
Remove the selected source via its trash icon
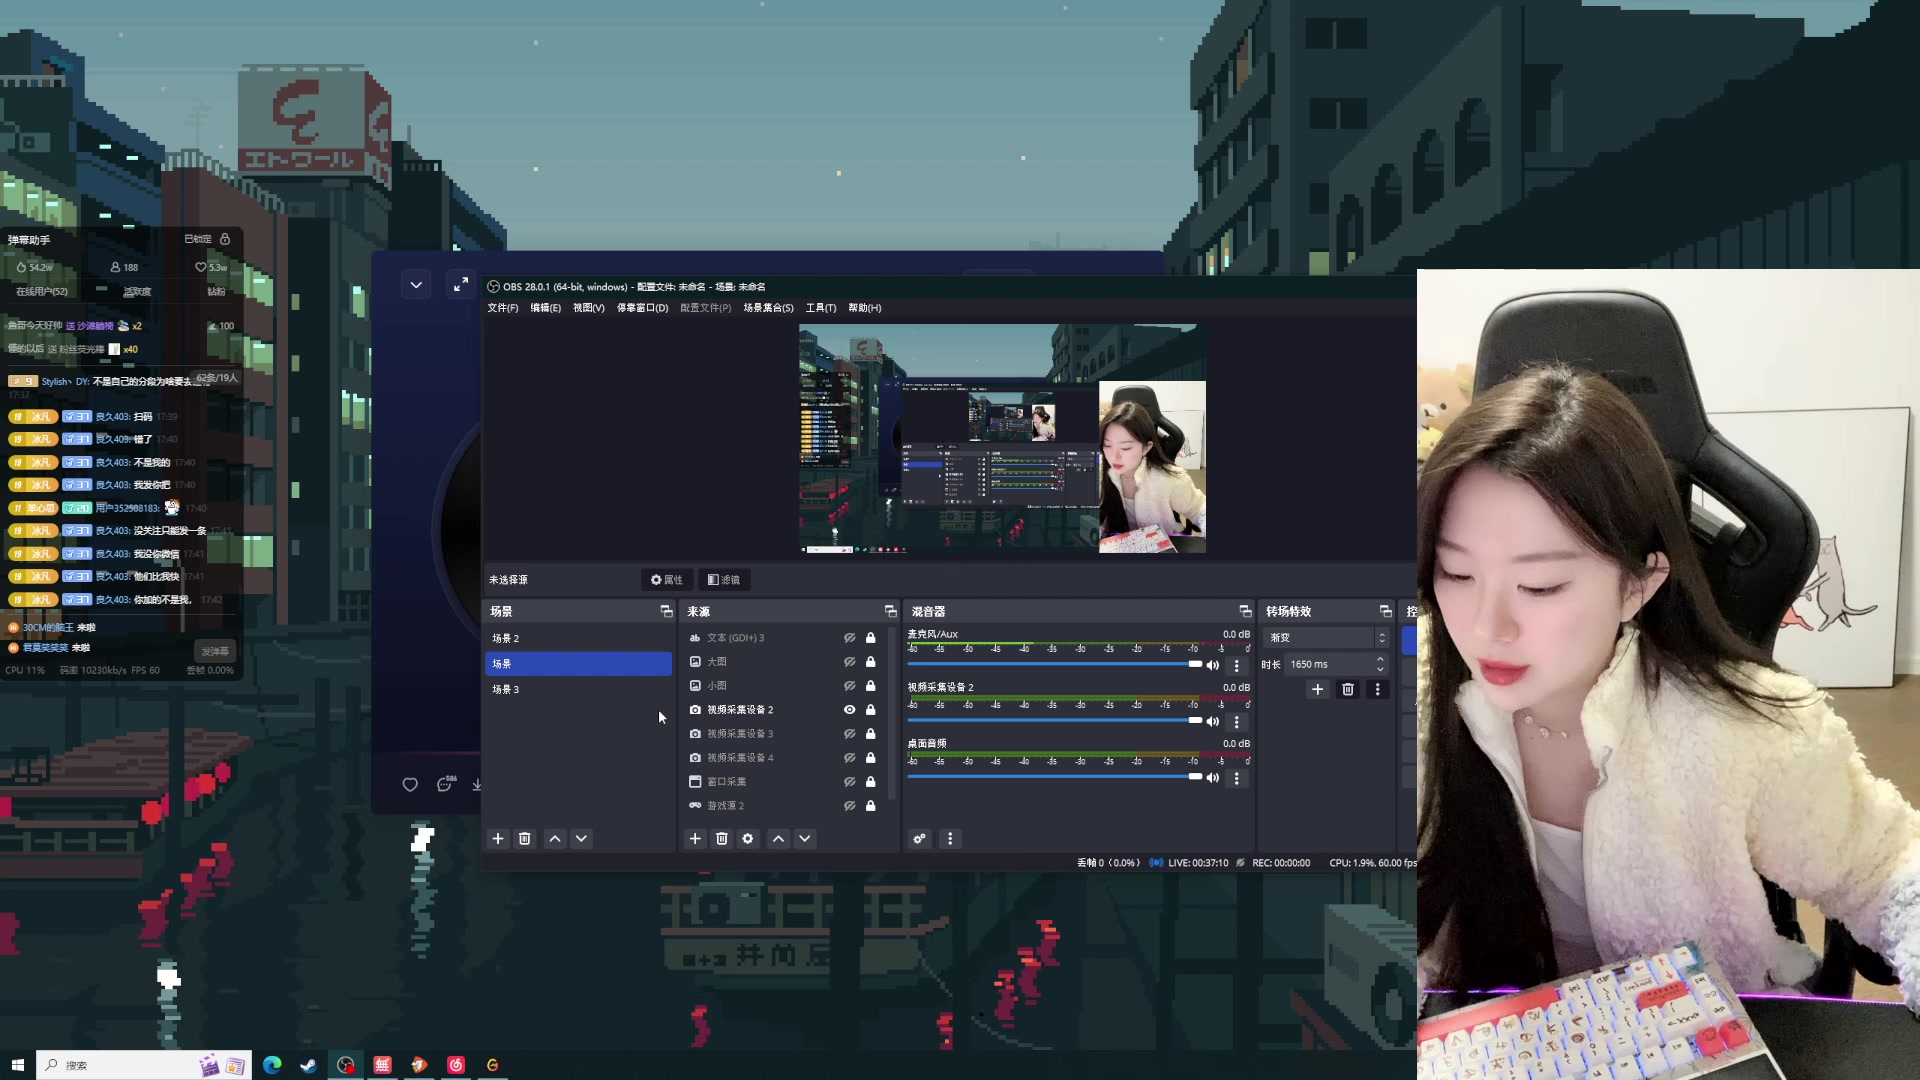click(722, 839)
